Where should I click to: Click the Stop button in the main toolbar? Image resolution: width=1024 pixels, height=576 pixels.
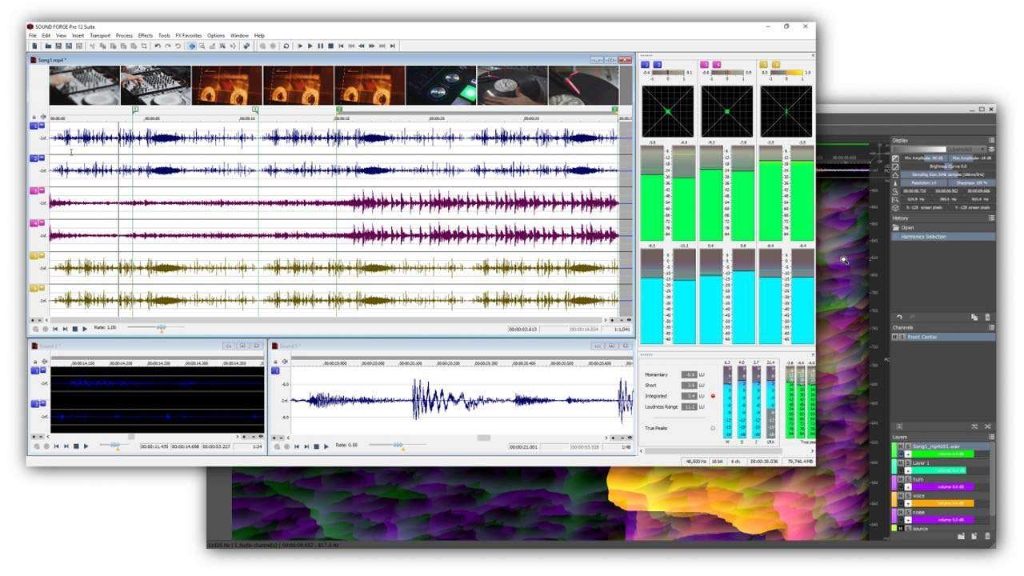(330, 46)
